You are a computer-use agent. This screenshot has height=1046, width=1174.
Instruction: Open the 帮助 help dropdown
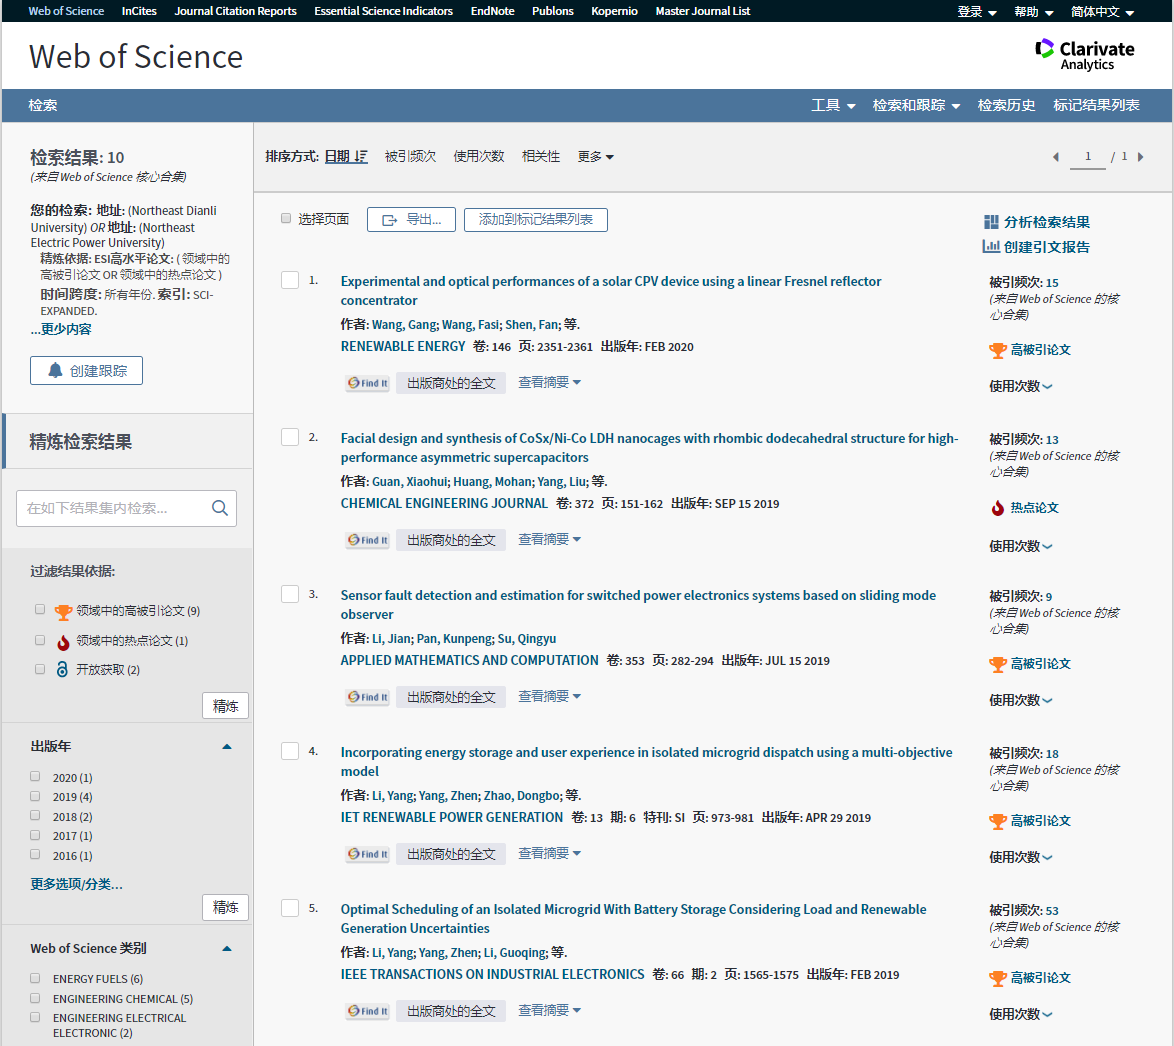coord(1033,11)
